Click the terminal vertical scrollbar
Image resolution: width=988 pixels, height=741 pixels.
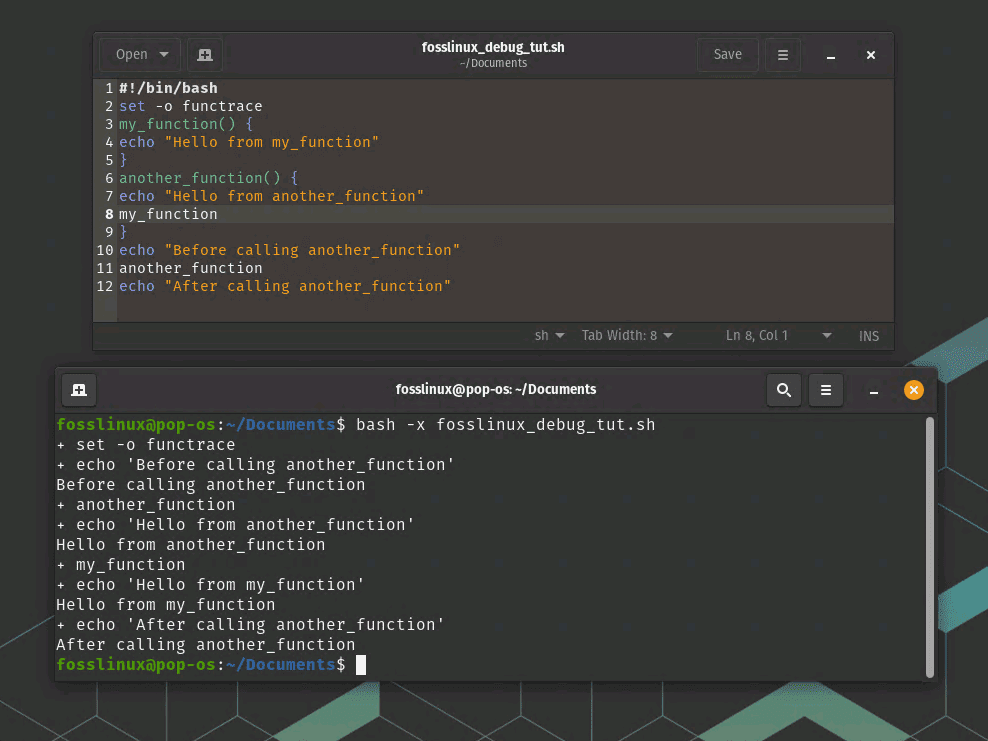click(x=930, y=546)
